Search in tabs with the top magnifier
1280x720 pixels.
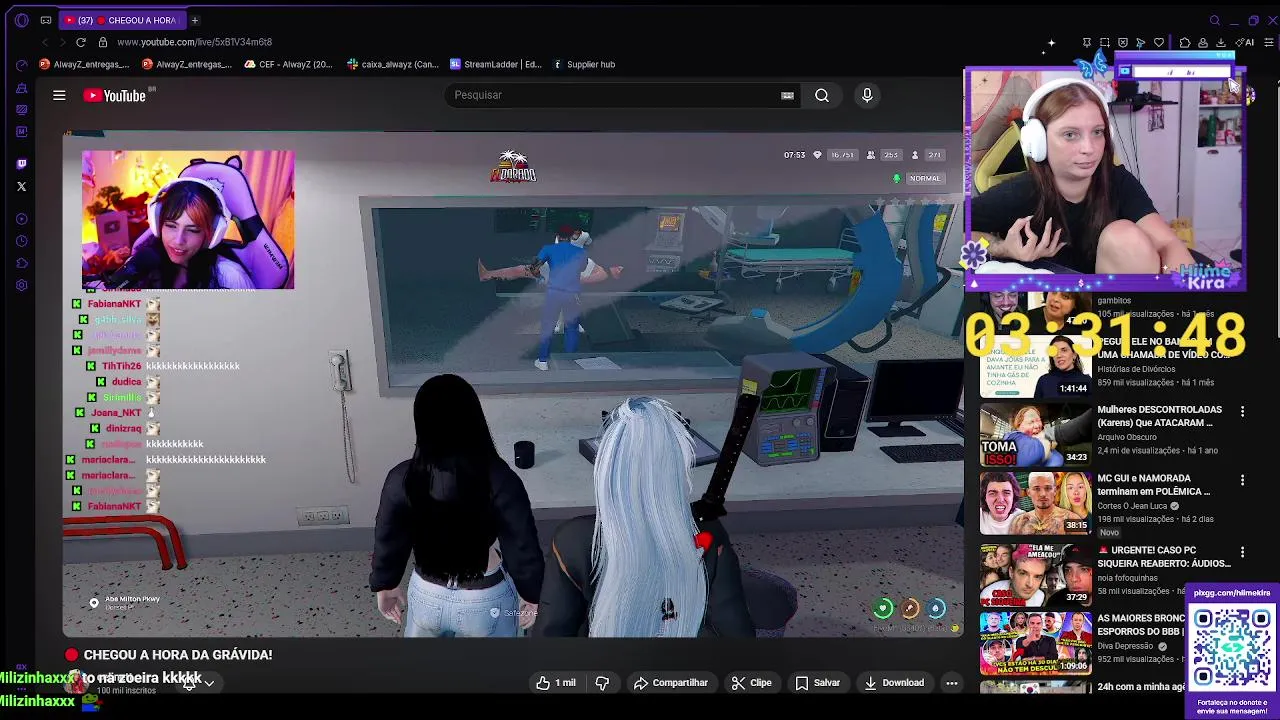pyautogui.click(x=1215, y=20)
